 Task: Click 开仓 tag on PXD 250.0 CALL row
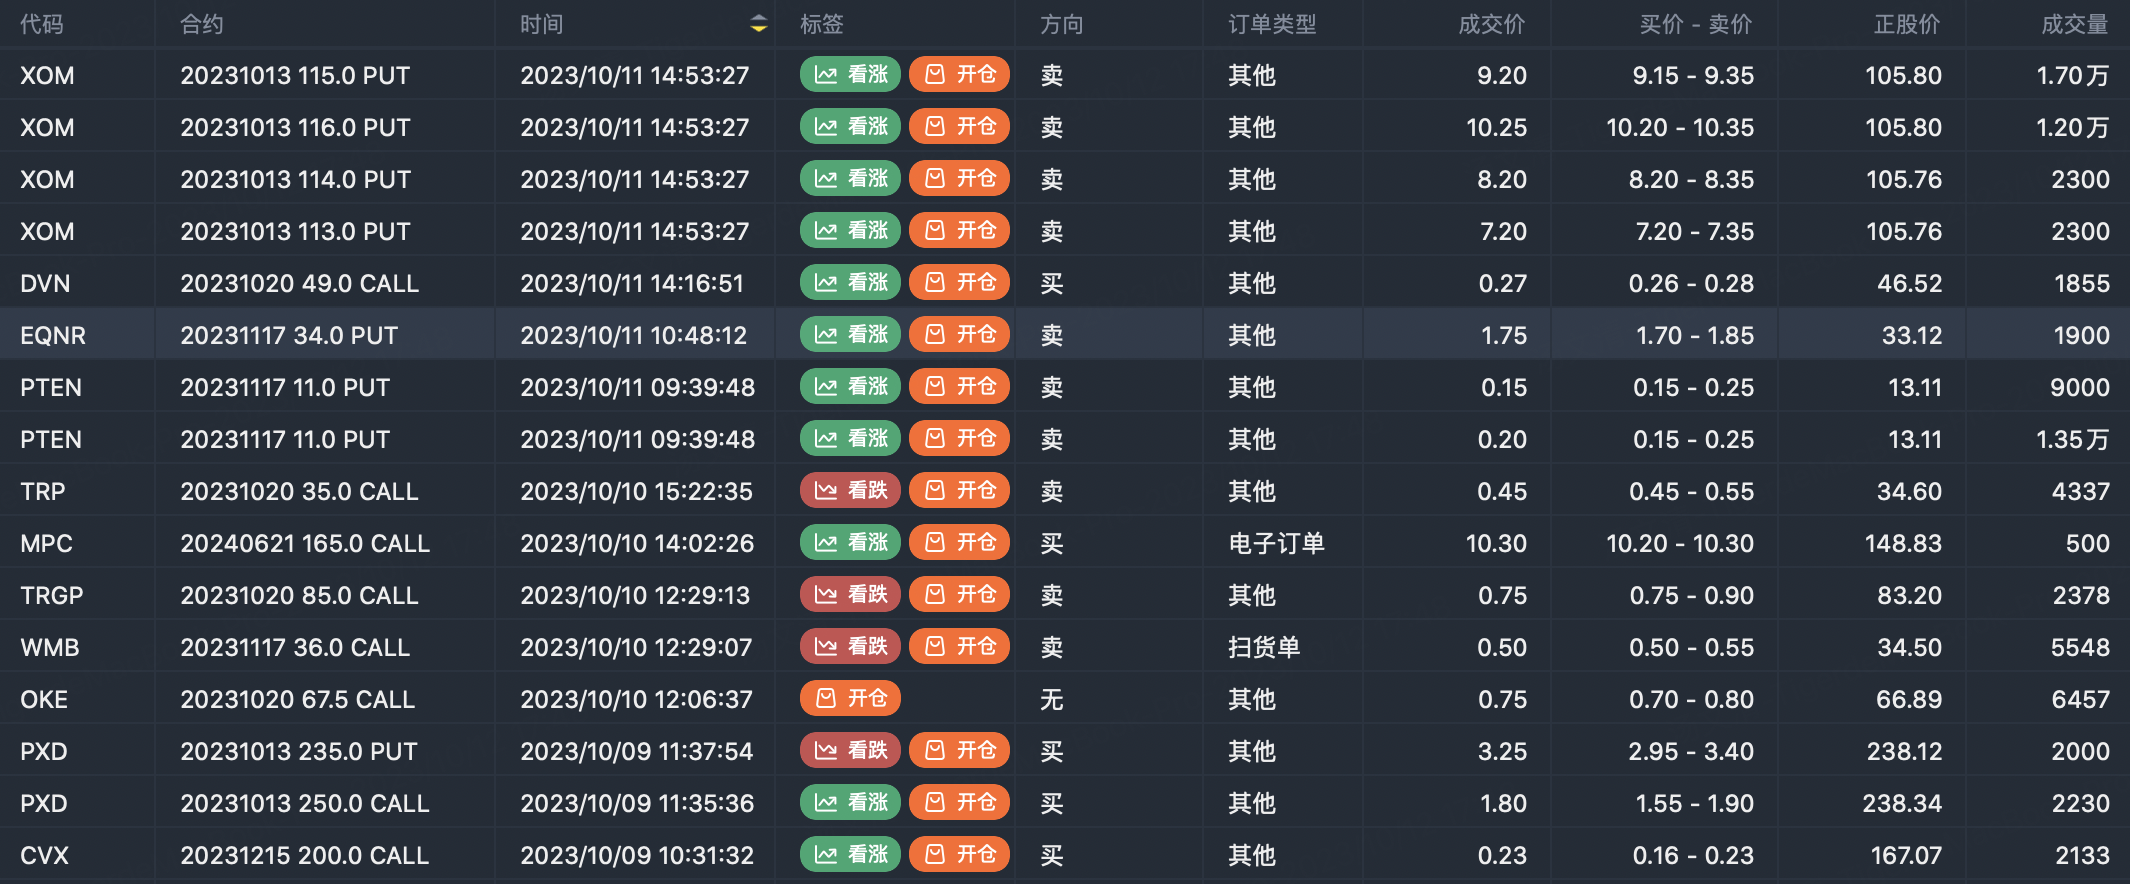[x=960, y=802]
